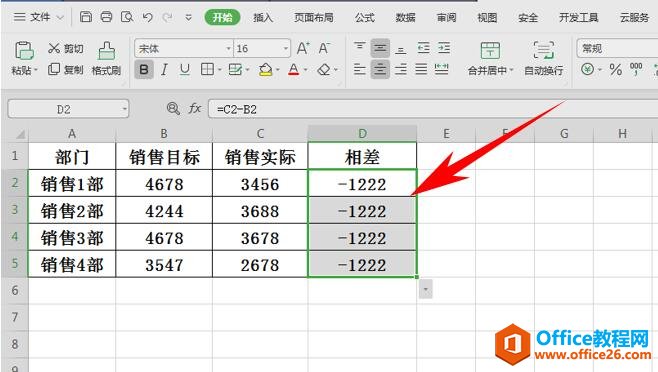The width and height of the screenshot is (658, 372).
Task: Open Print Preview icon
Action: pyautogui.click(x=127, y=17)
